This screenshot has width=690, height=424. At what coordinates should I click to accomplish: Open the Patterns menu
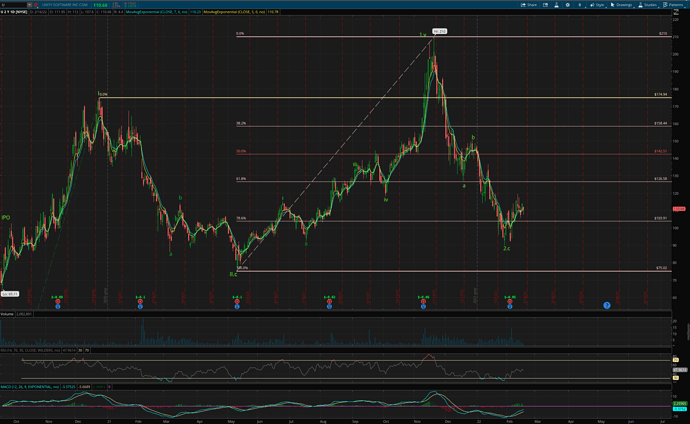[673, 5]
